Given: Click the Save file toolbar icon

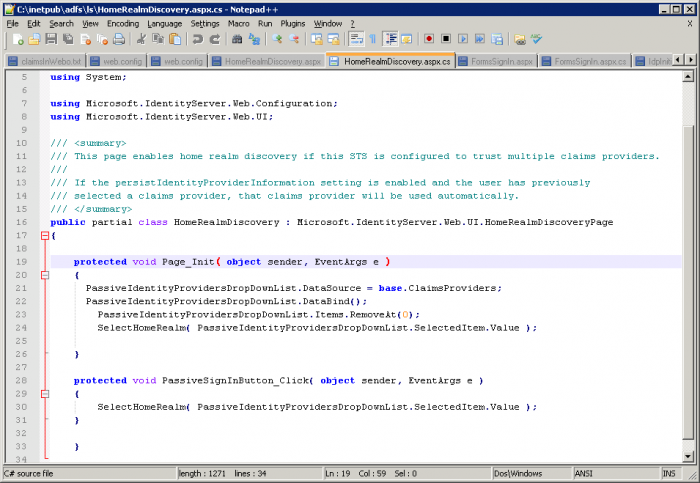Looking at the screenshot, I should click(50, 39).
